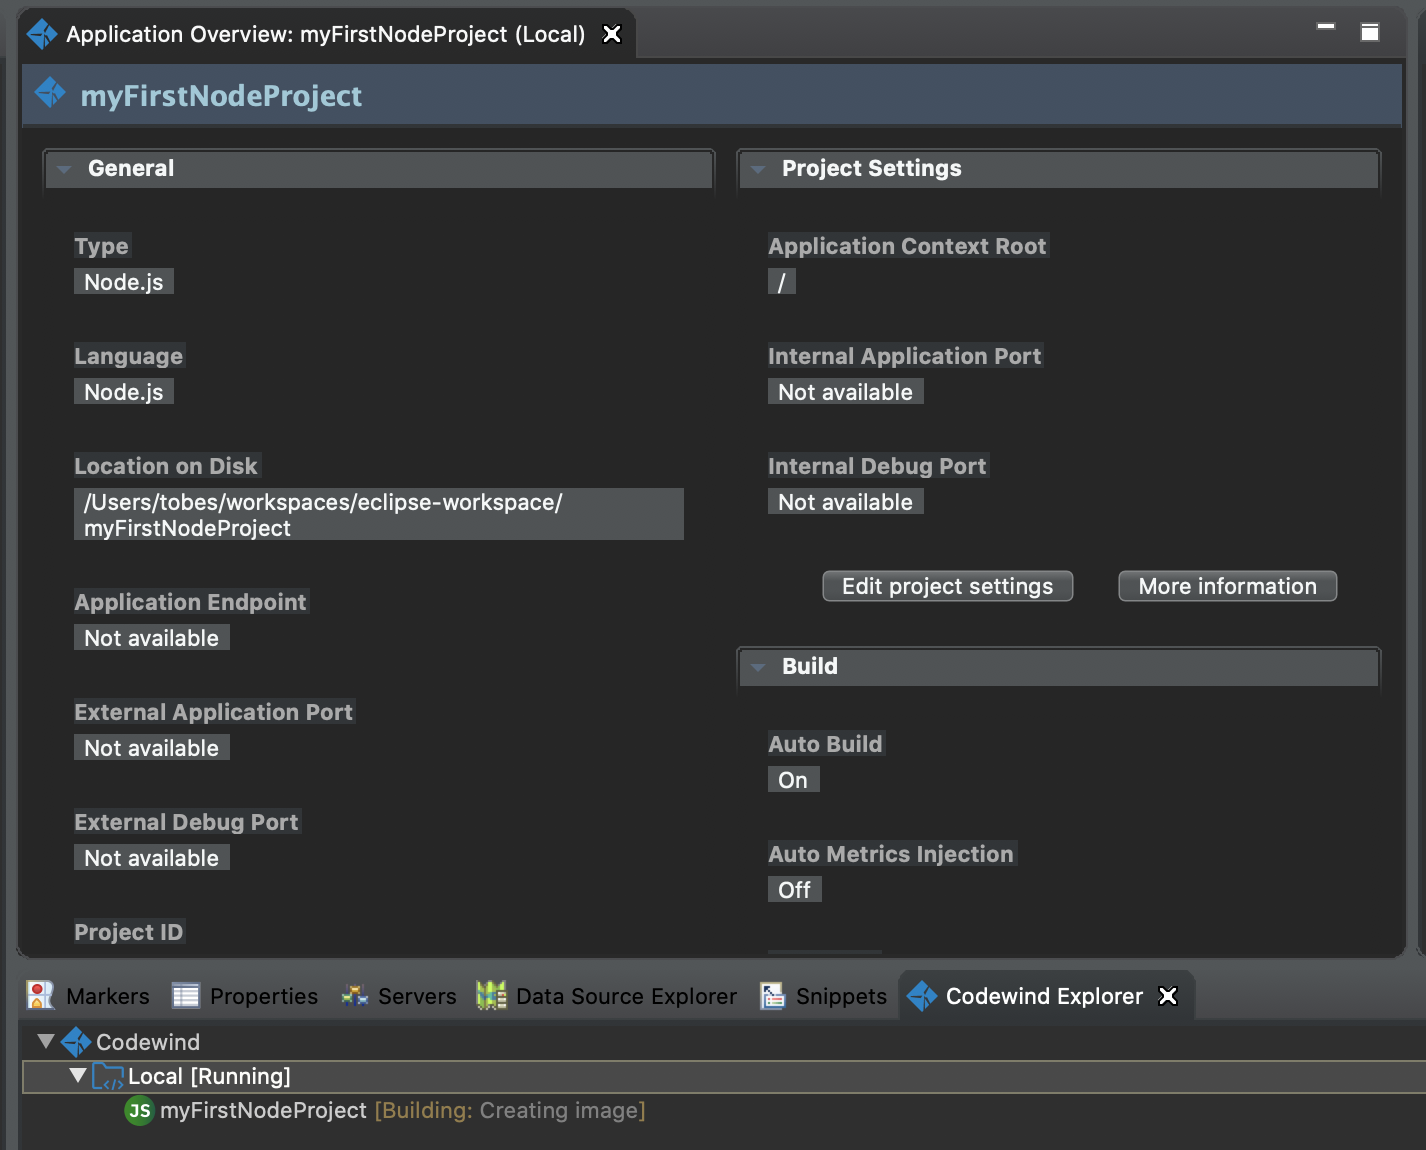Click the Internal Application Port value
Screen dimensions: 1426x1150
[x=846, y=392]
